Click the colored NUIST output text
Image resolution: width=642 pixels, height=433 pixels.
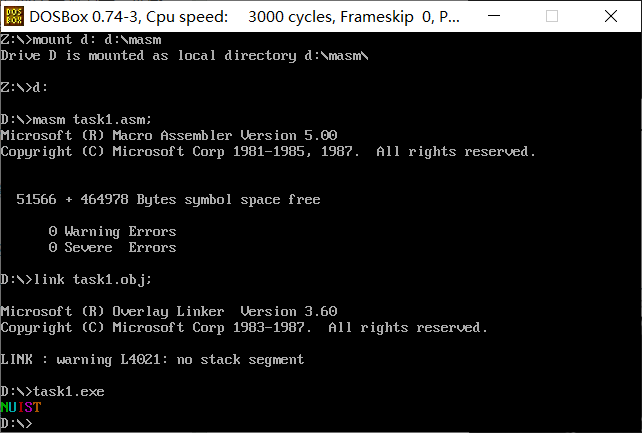click(21, 407)
